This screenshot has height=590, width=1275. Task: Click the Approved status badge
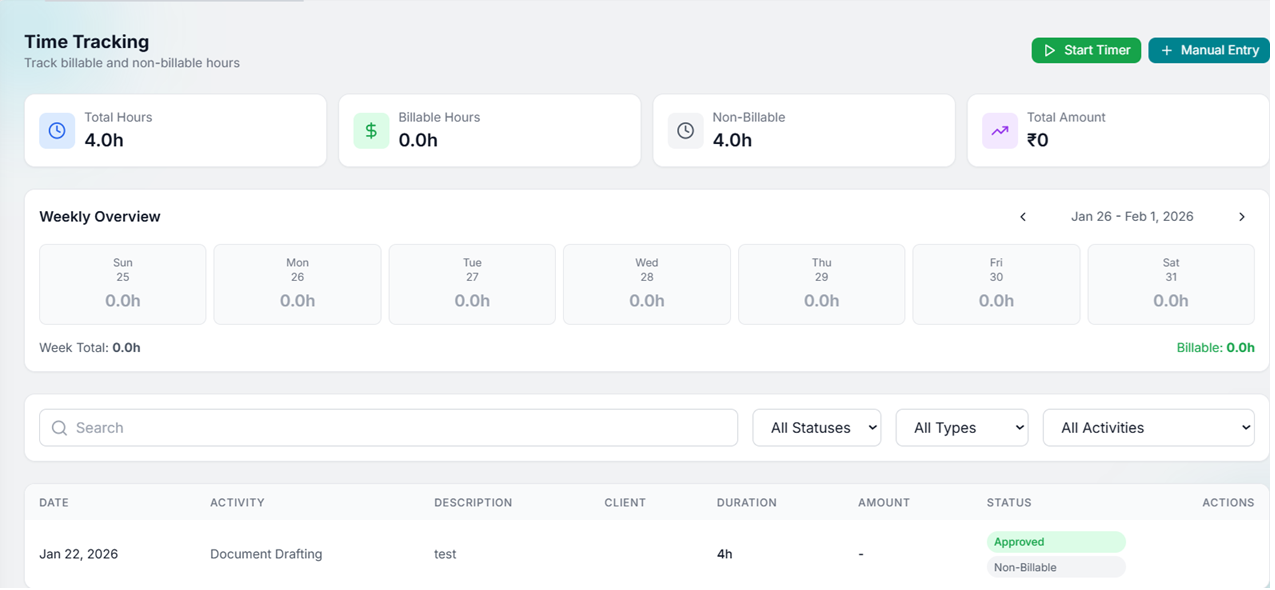pyautogui.click(x=1056, y=542)
